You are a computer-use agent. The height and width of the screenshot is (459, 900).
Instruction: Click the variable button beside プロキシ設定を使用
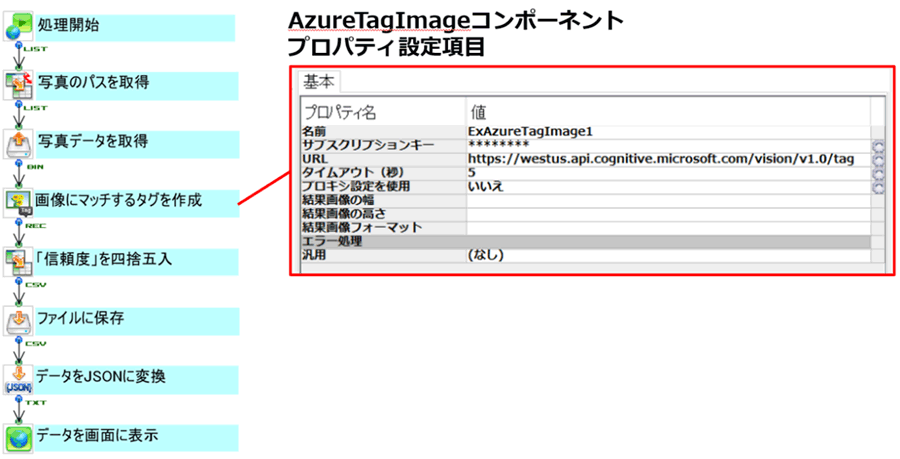878,188
